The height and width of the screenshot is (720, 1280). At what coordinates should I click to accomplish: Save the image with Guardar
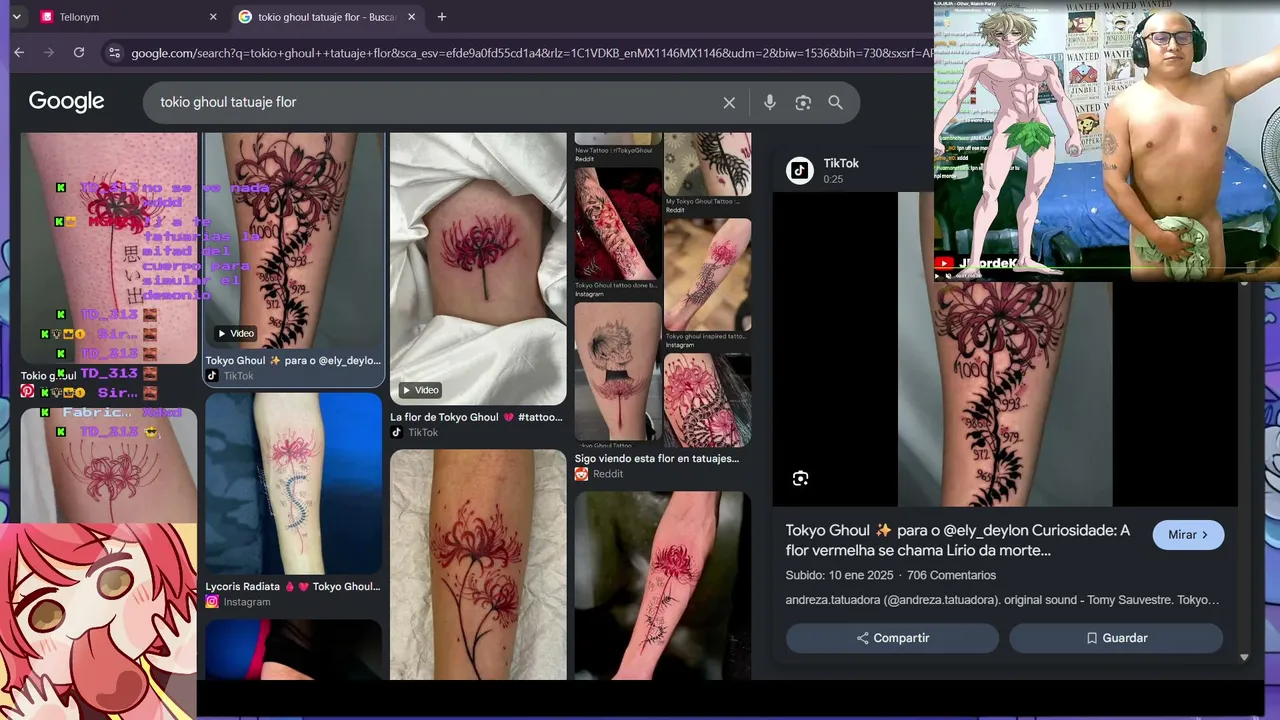click(1116, 638)
